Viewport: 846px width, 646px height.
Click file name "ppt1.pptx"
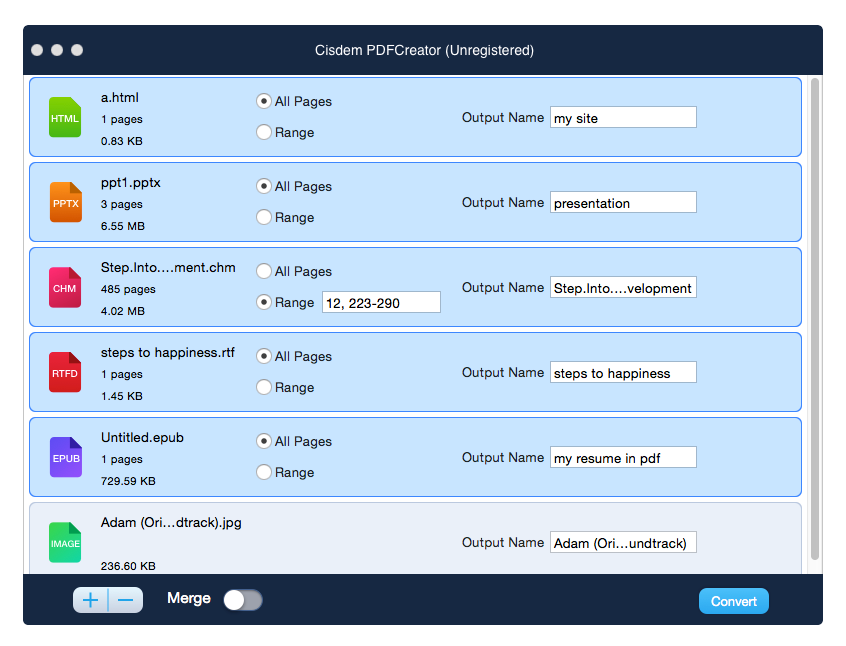131,183
